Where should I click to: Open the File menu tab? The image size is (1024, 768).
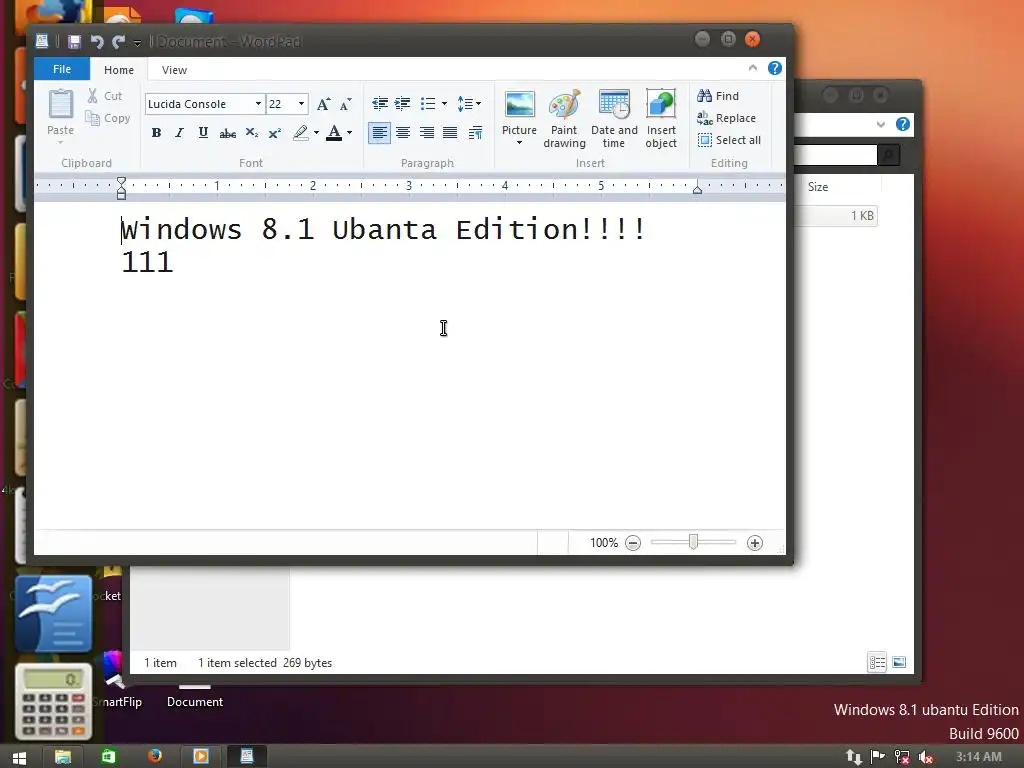(x=62, y=69)
